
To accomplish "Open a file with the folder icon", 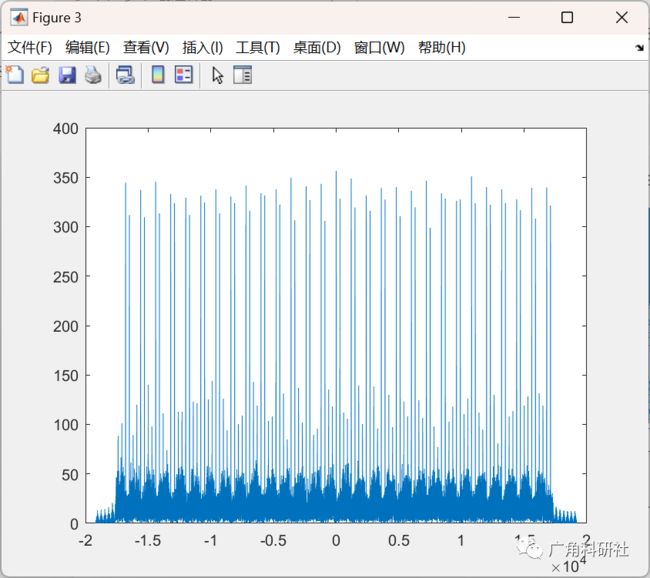I will (x=41, y=75).
